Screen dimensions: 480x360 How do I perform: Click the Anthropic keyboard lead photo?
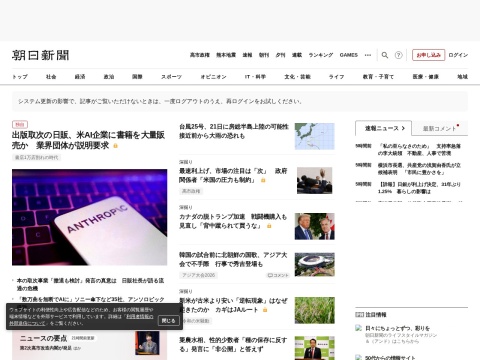pos(90,217)
